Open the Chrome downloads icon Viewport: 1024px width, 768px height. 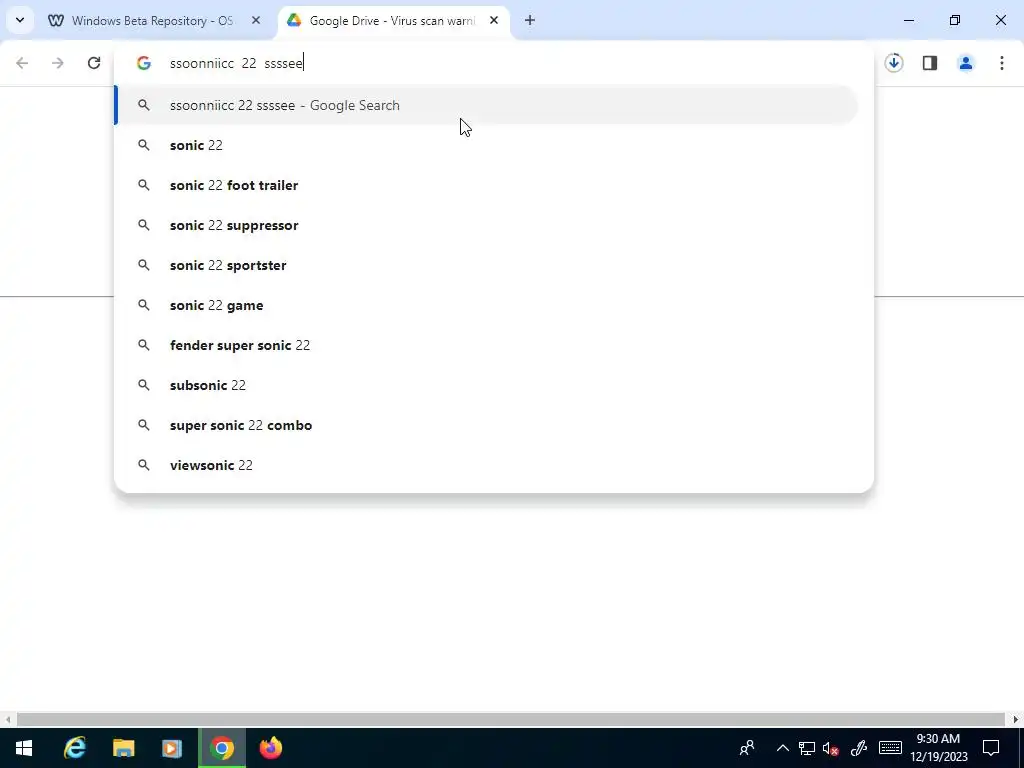pos(894,63)
